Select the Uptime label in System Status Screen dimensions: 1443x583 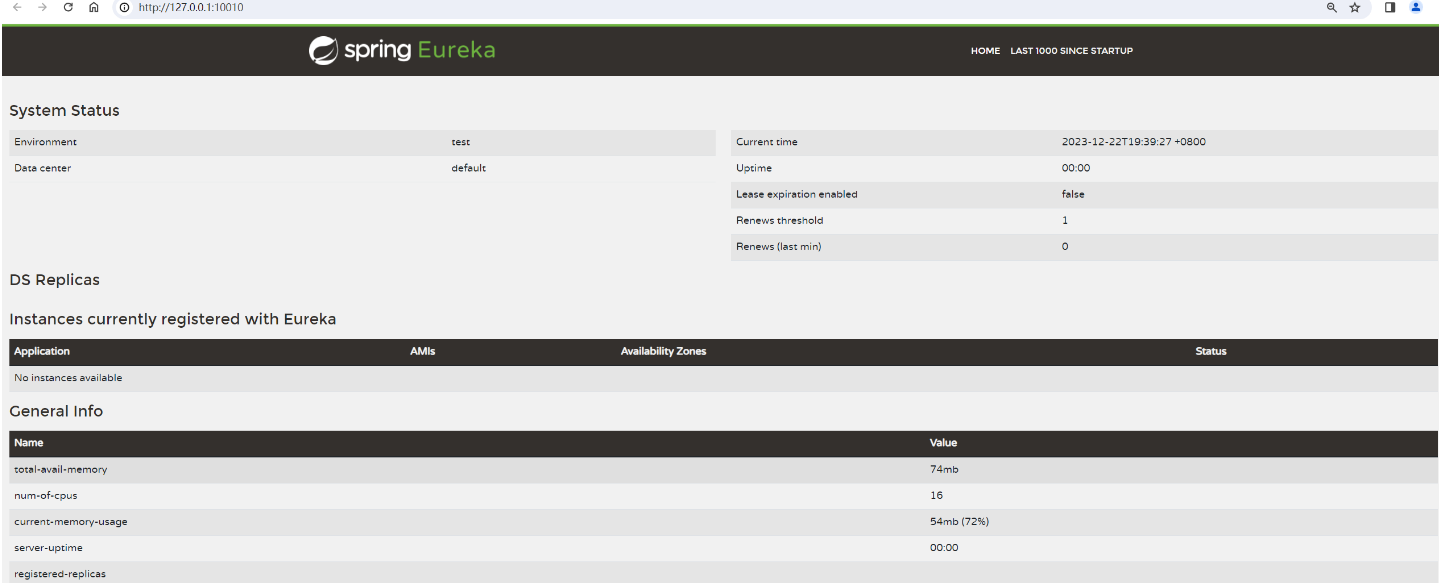pos(754,168)
